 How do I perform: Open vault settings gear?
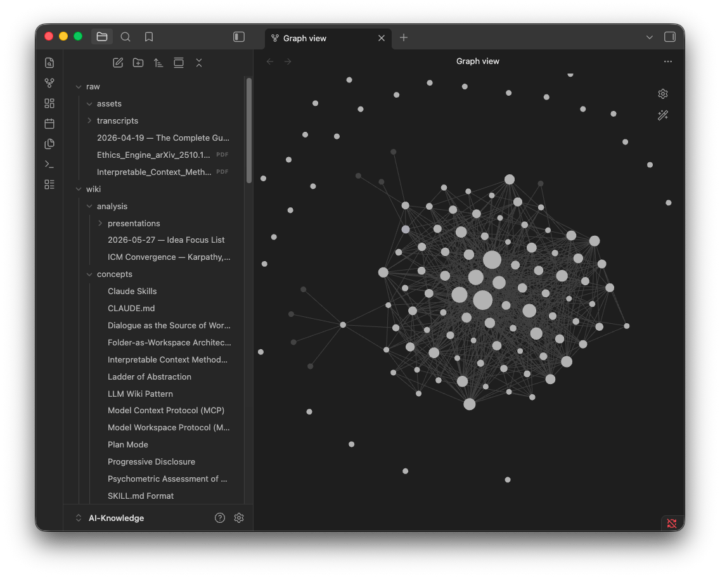click(239, 518)
